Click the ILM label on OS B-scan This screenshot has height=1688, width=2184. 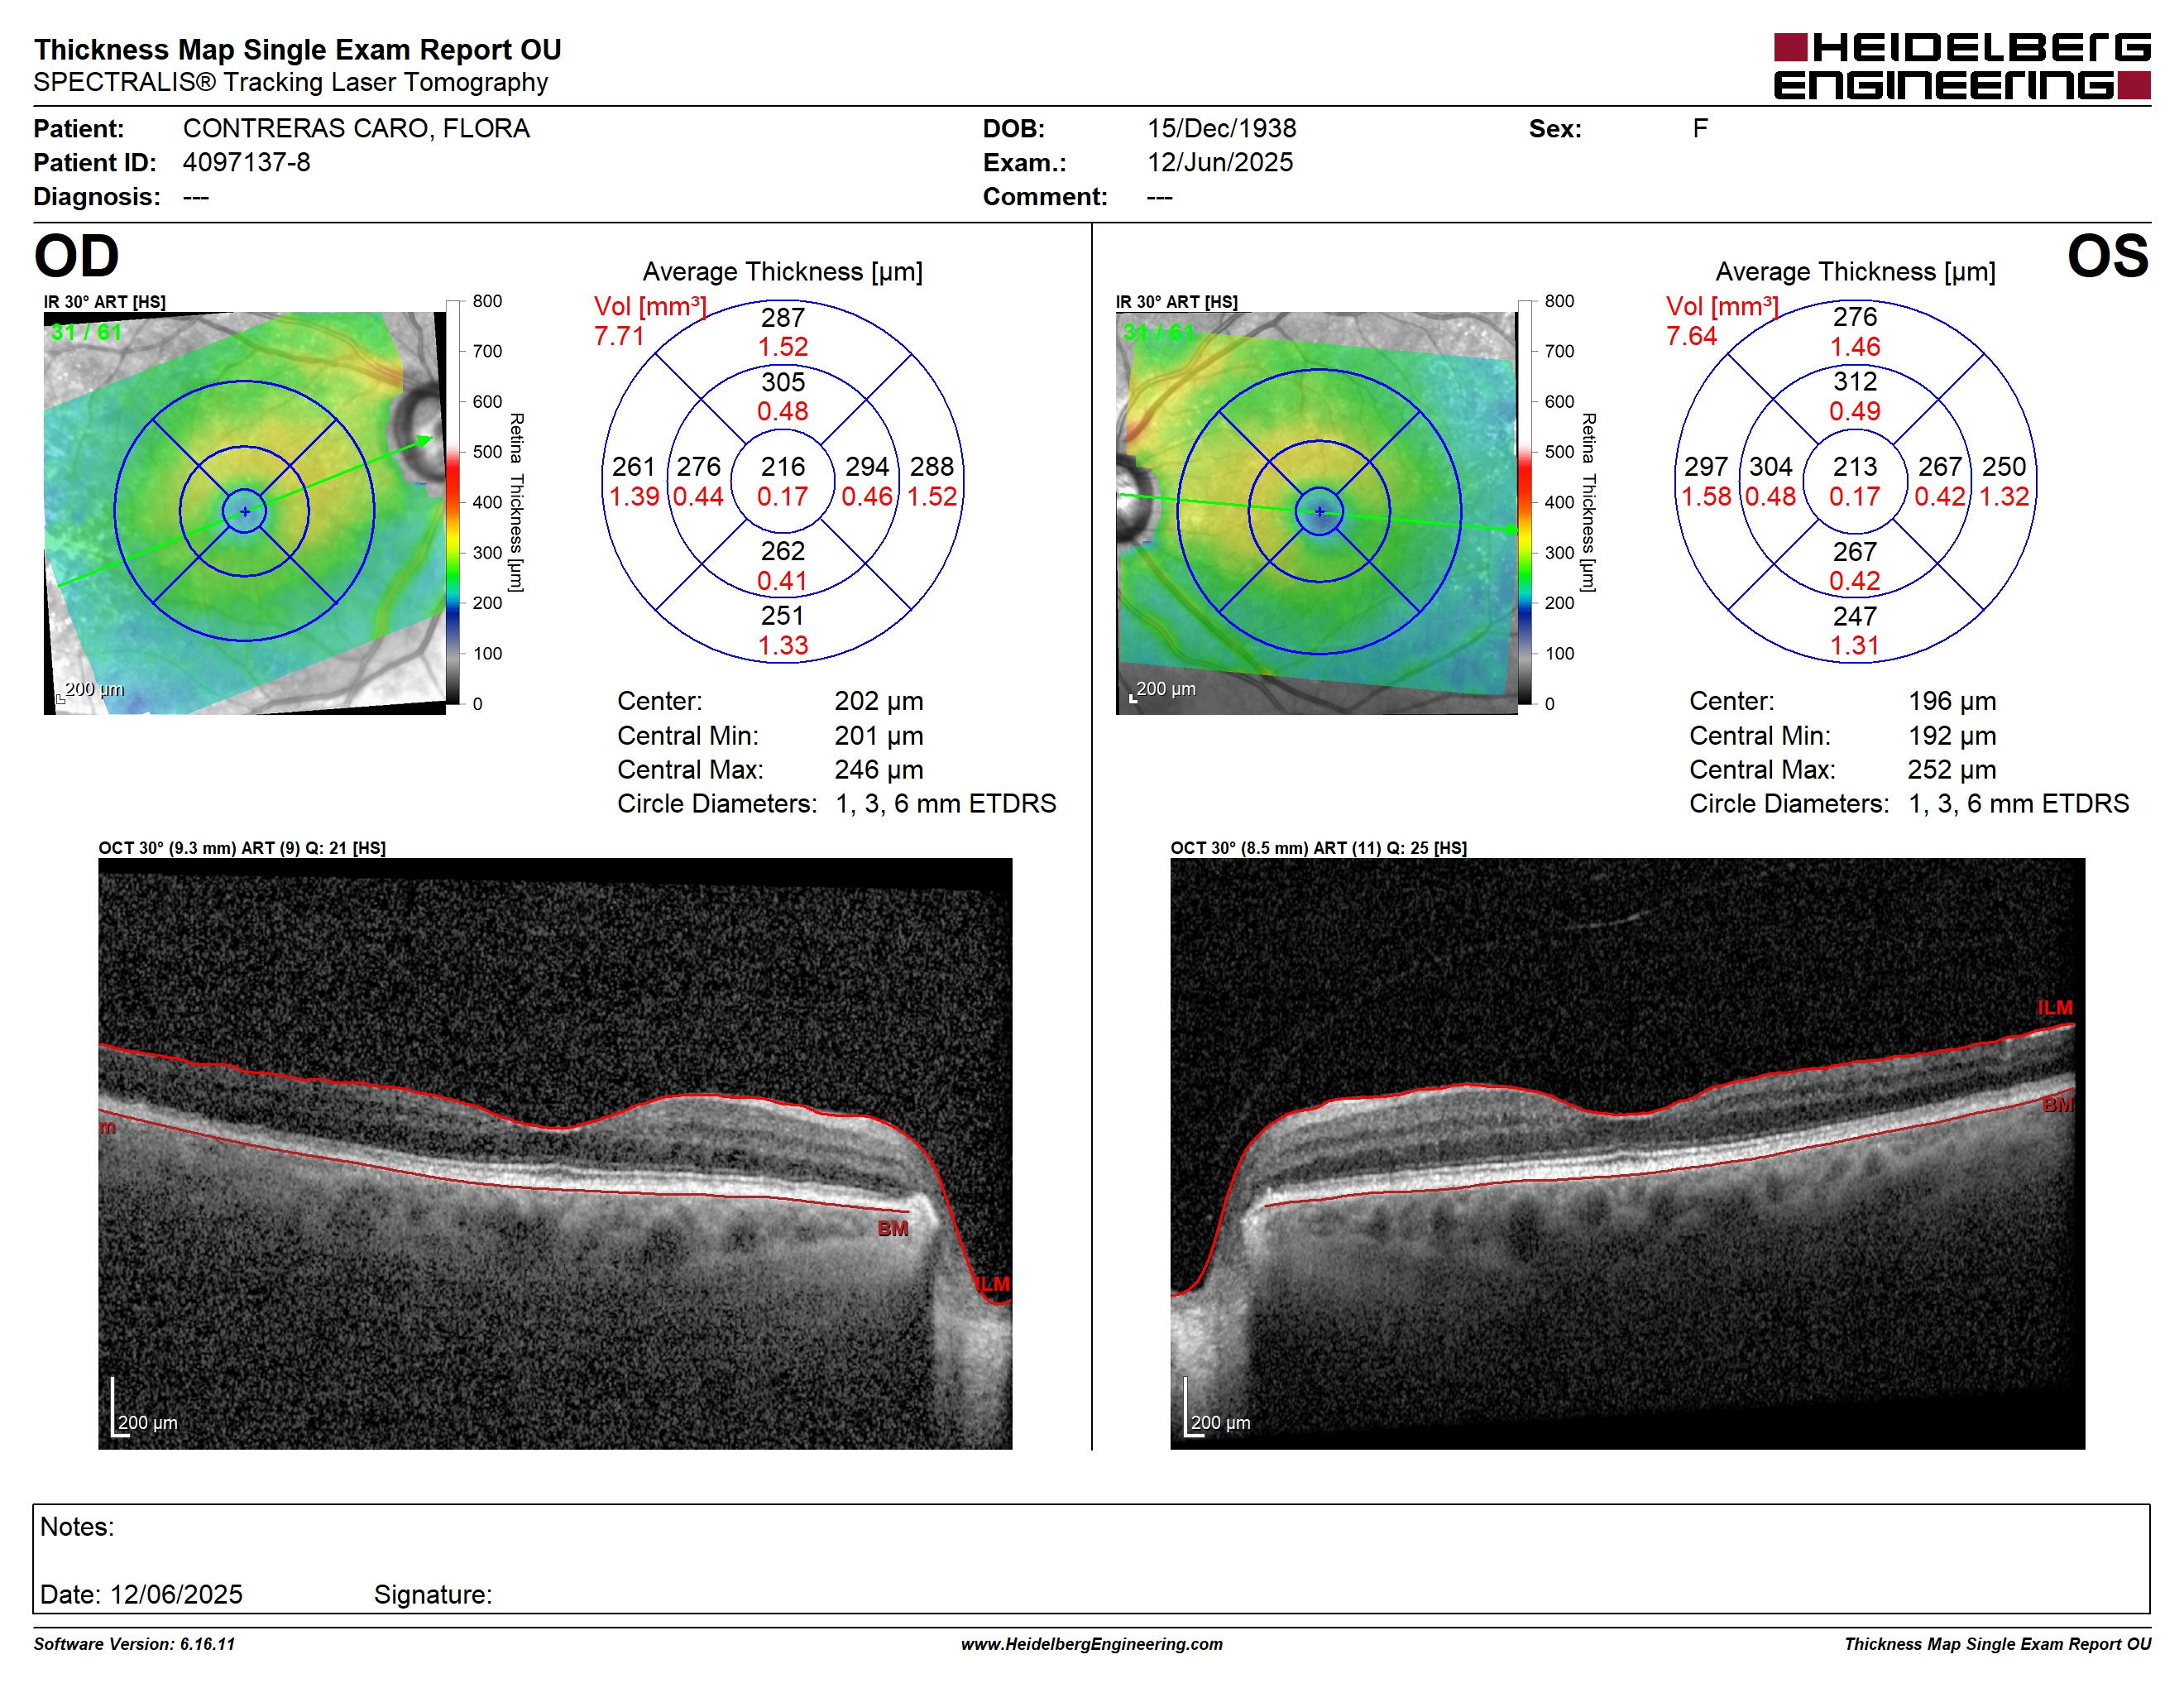click(2056, 1008)
